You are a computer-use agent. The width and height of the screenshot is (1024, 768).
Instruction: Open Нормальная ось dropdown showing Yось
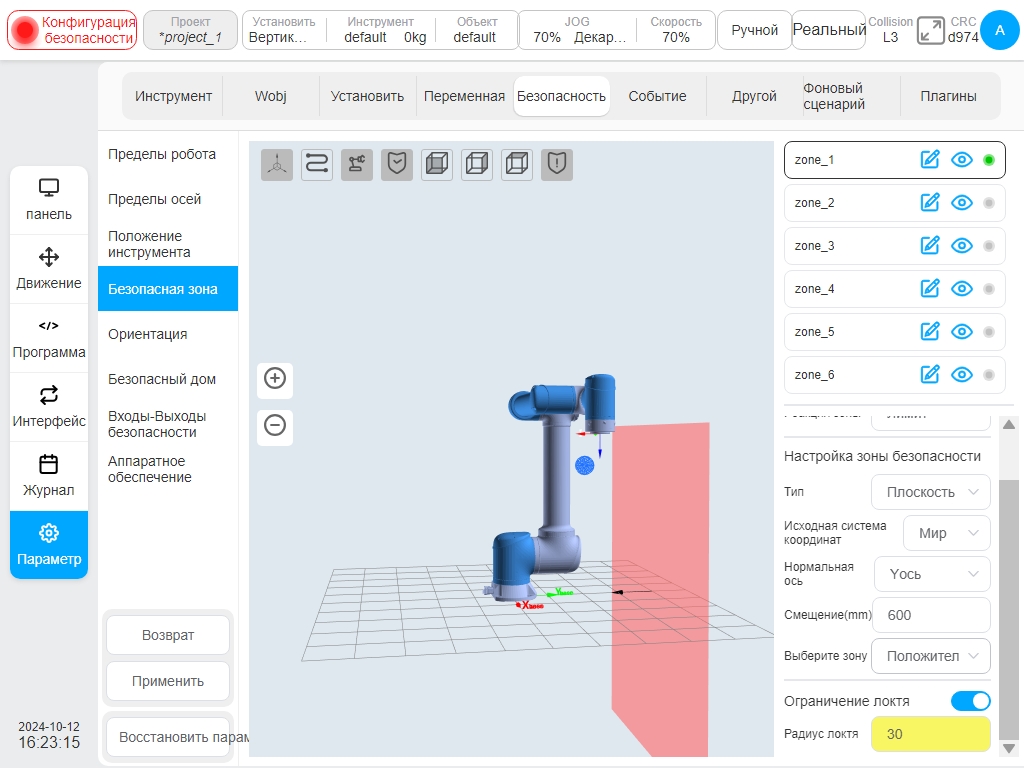coord(932,574)
